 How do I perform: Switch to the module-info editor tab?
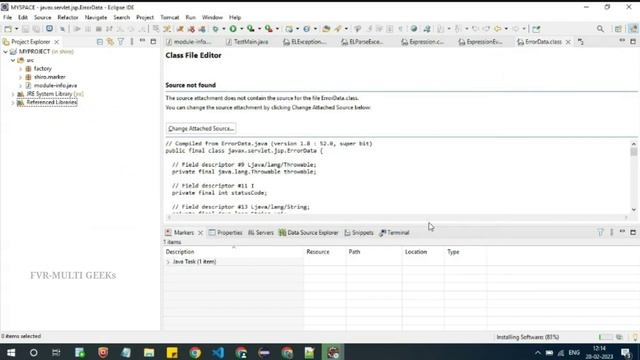pos(189,42)
